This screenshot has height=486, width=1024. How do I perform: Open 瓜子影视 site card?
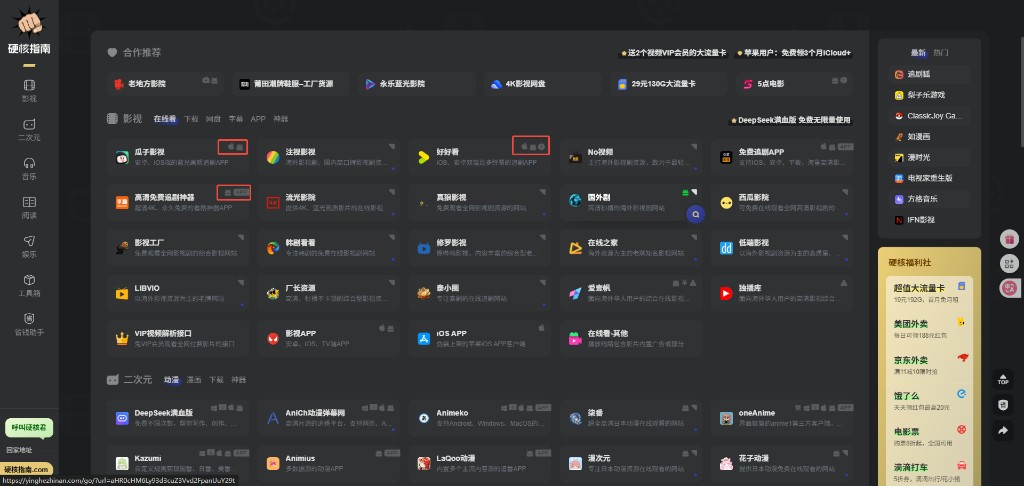tap(178, 157)
